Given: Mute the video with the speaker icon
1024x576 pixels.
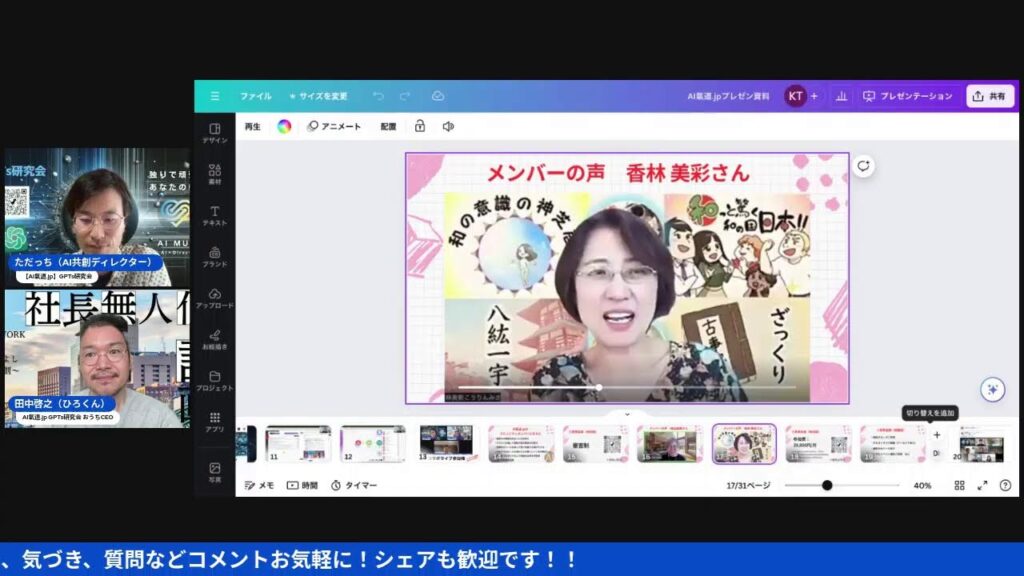Looking at the screenshot, I should [x=448, y=126].
